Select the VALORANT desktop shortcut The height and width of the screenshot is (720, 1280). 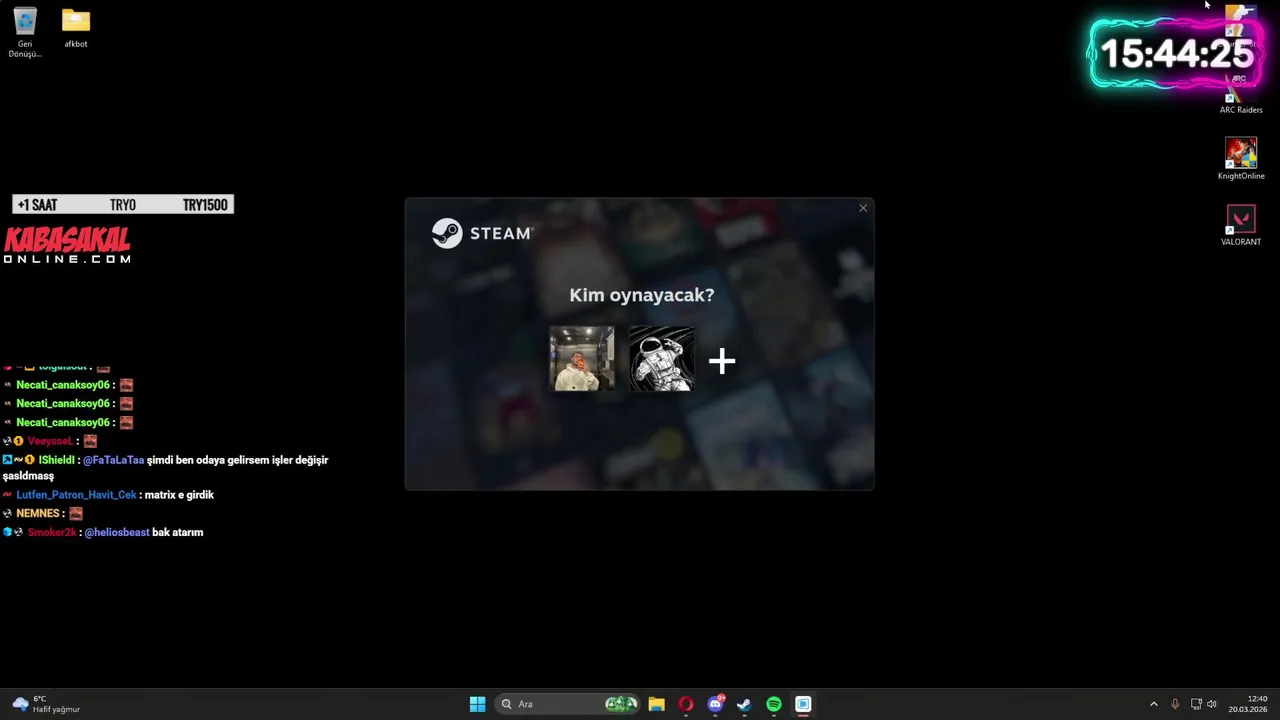[x=1241, y=226]
